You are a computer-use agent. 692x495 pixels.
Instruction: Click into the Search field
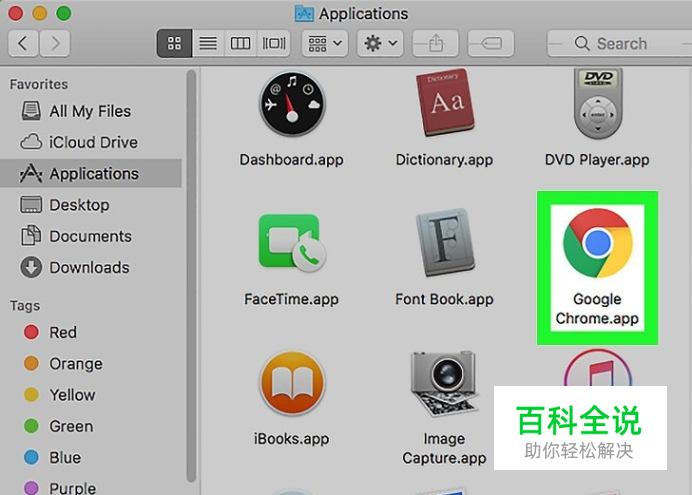[x=620, y=43]
